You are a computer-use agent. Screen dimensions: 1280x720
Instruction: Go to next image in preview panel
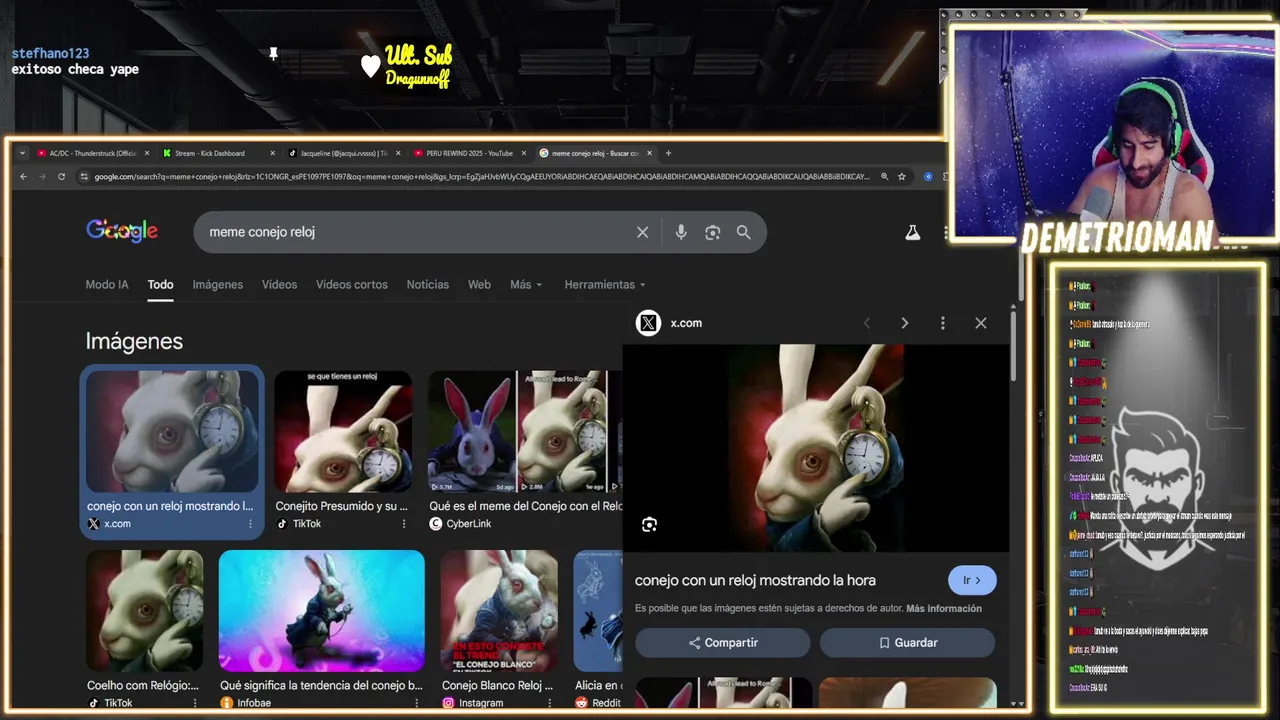pyautogui.click(x=904, y=323)
